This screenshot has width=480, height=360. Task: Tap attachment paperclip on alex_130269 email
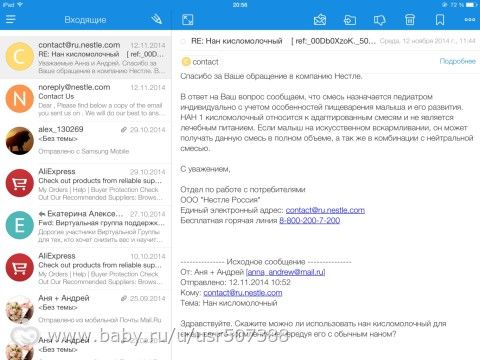123,130
